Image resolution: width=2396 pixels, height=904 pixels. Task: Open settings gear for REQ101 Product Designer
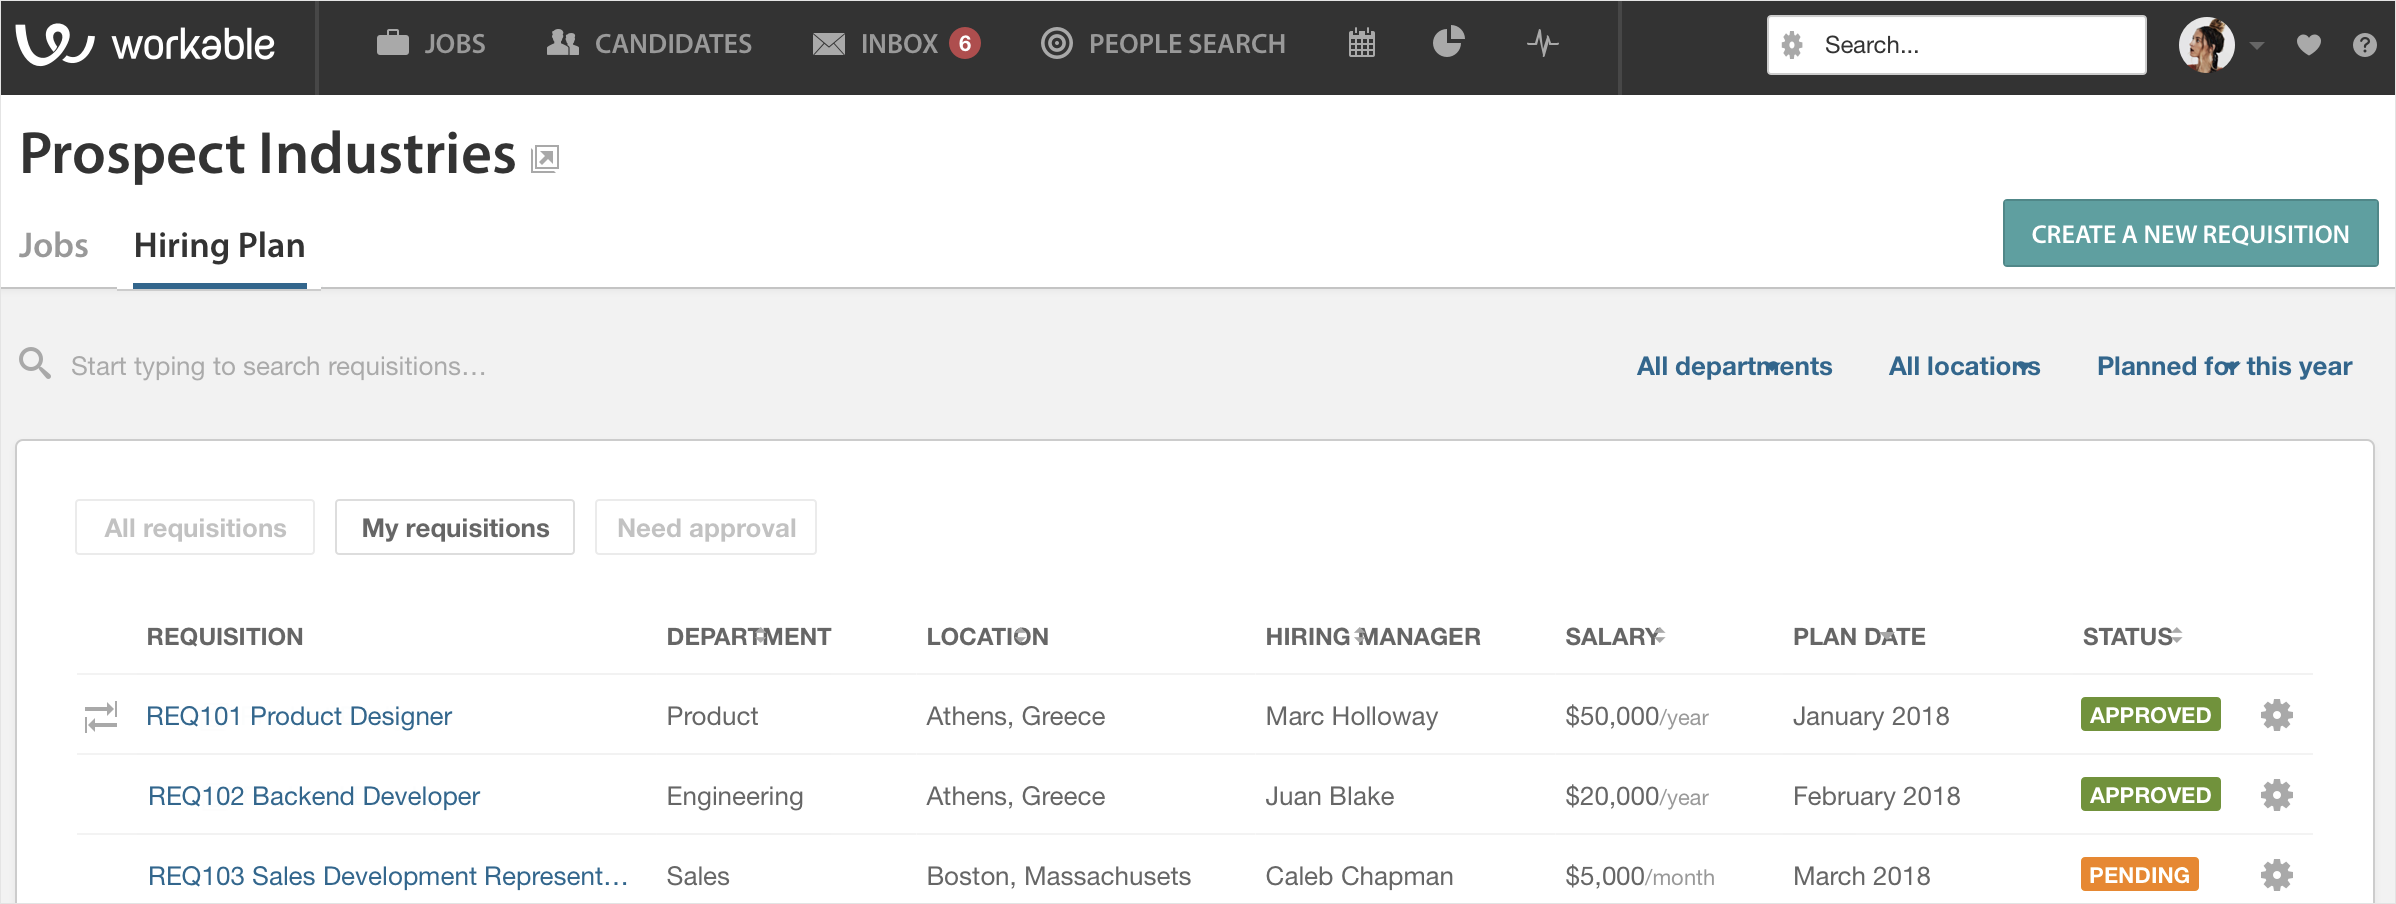(2277, 715)
